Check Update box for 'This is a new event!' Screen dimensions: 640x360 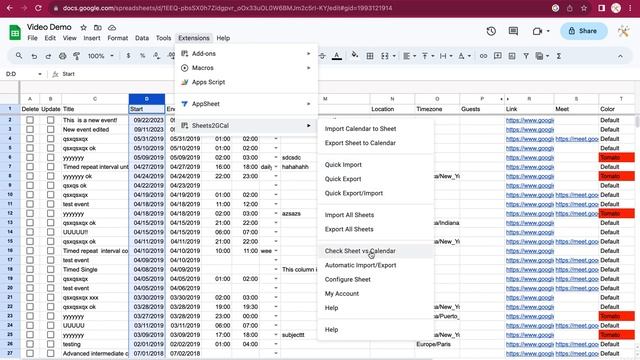point(50,120)
